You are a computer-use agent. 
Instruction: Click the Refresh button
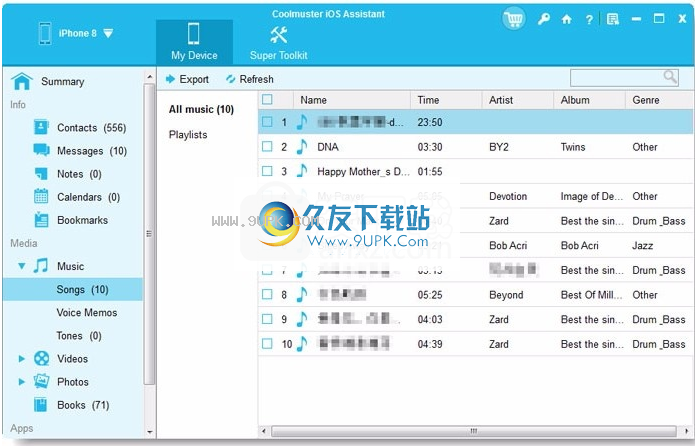pyautogui.click(x=250, y=79)
